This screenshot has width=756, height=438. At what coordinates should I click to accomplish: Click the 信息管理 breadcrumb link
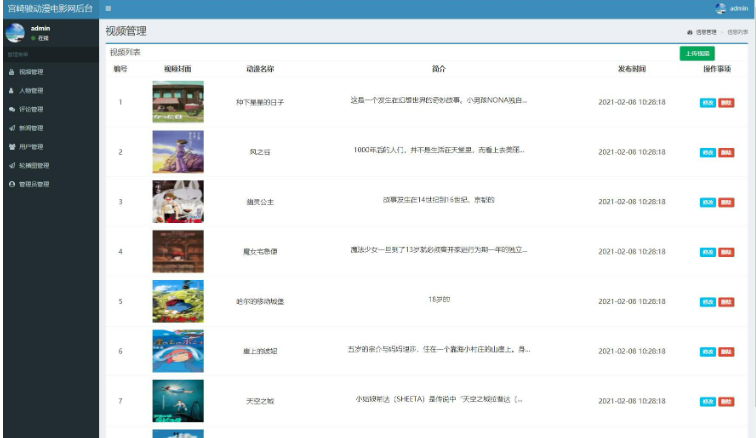(x=706, y=32)
